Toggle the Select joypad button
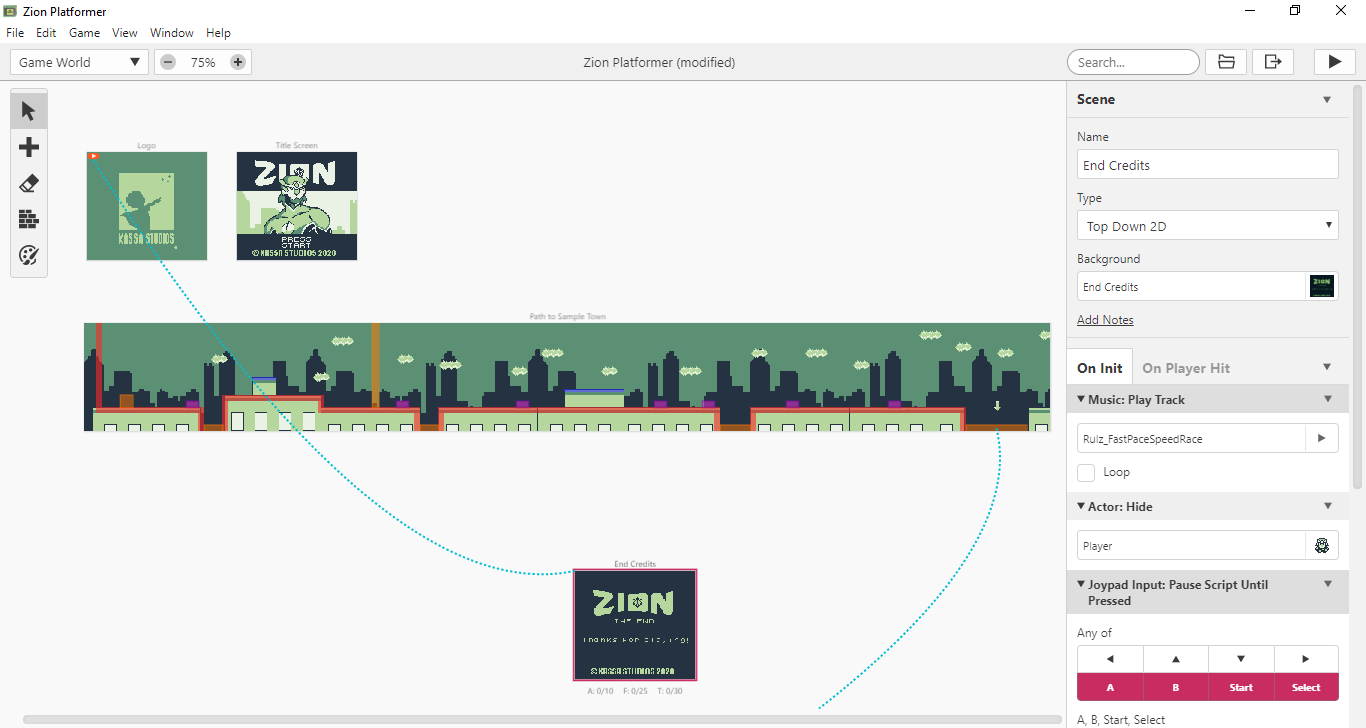This screenshot has height=728, width=1366. [1306, 687]
